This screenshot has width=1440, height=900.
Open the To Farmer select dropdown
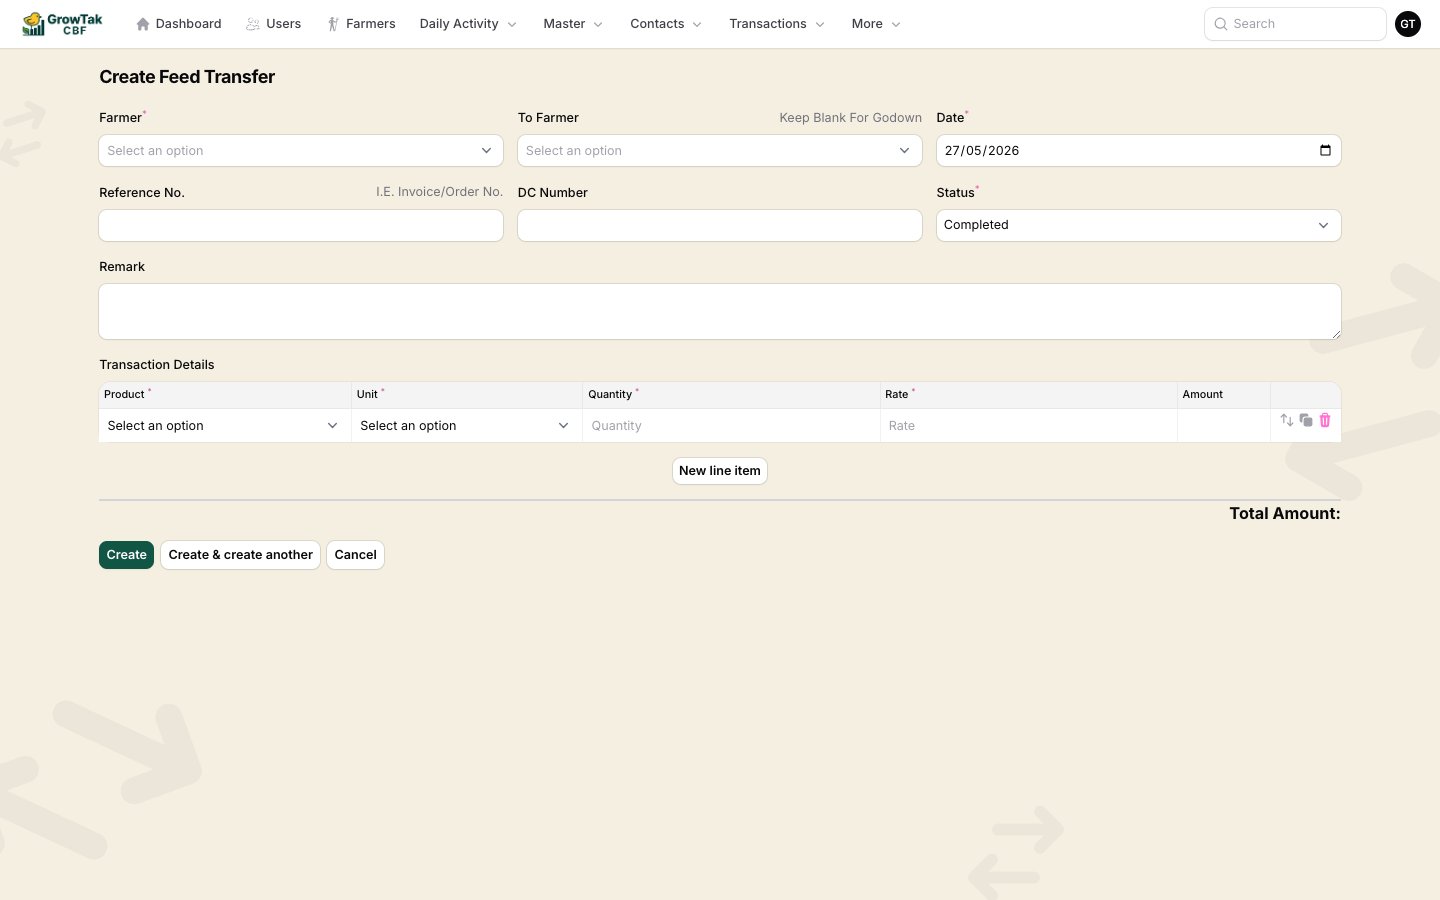point(720,151)
